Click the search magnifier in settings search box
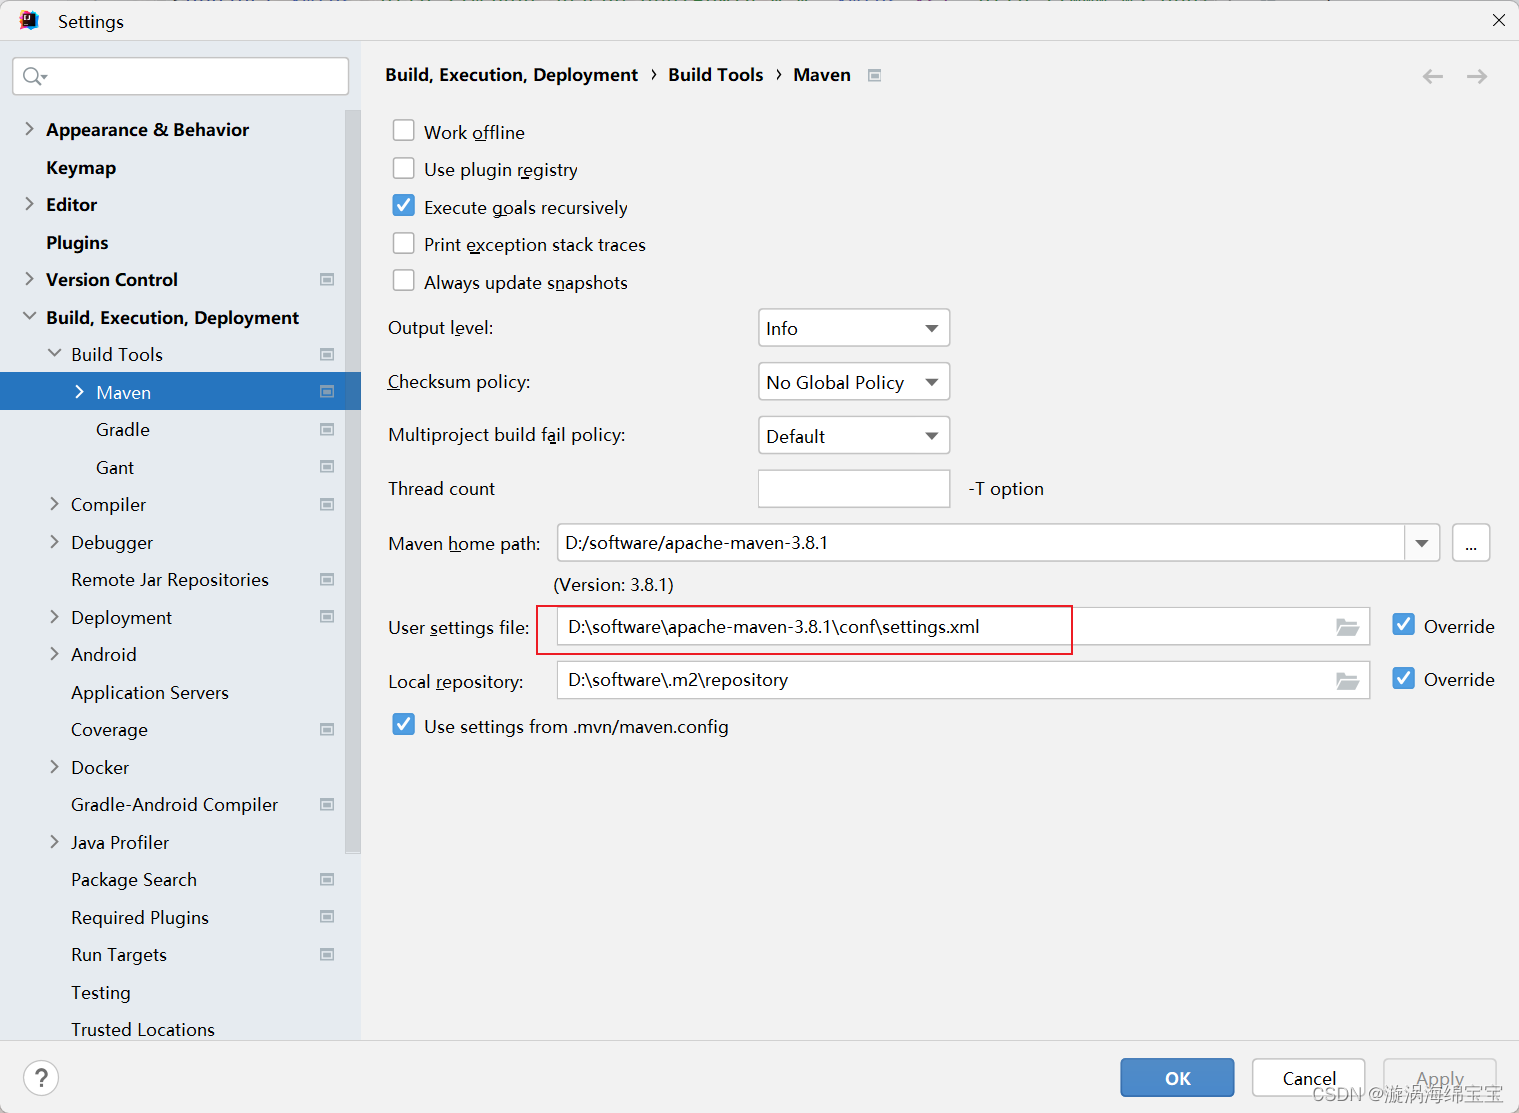The width and height of the screenshot is (1519, 1113). 32,76
